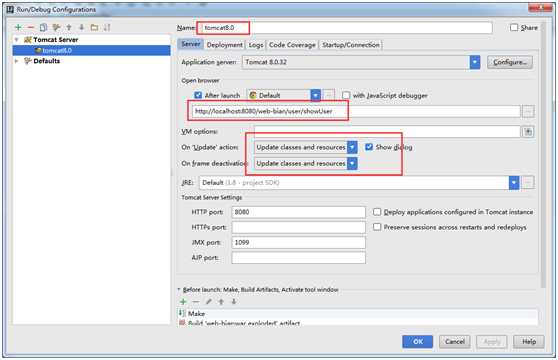Click the vertical scrollbar of the settings panel
Viewport: 558px width, 360px height.
click(543, 155)
